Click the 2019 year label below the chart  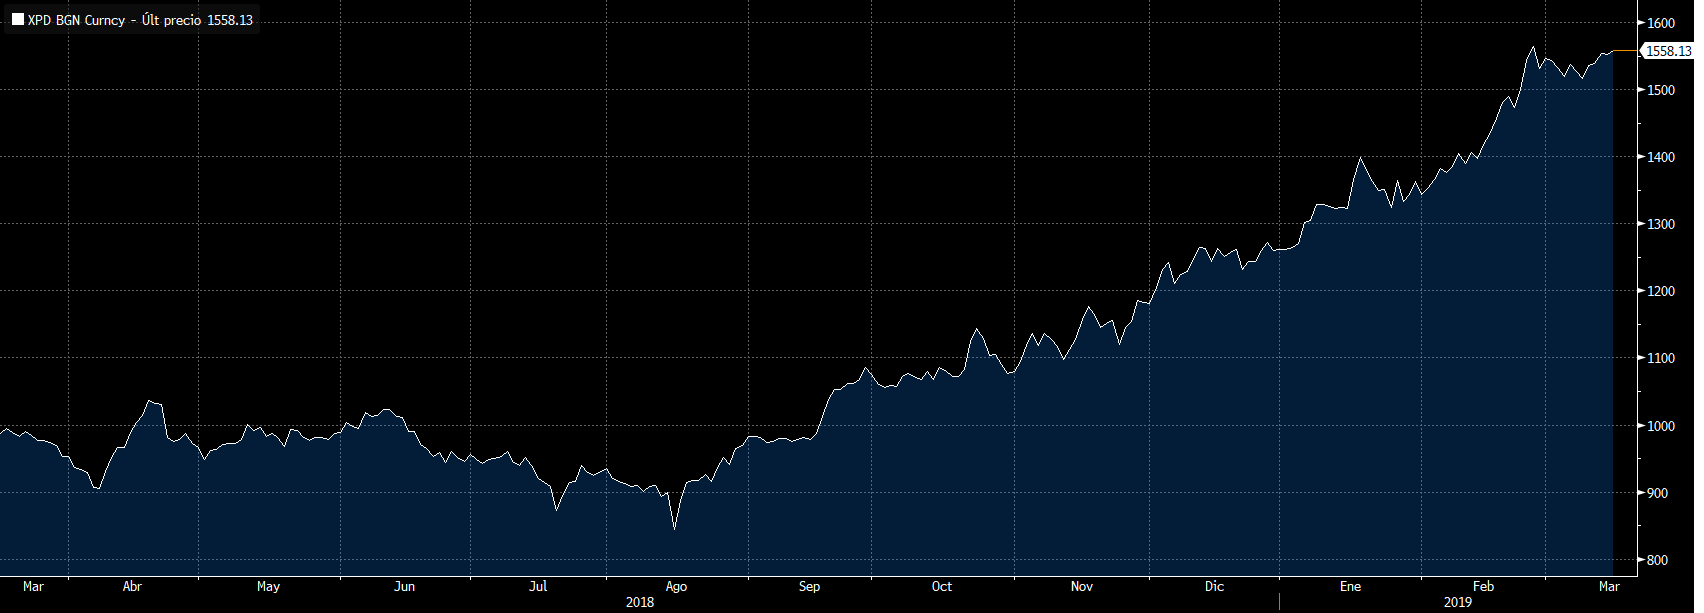click(x=1458, y=602)
